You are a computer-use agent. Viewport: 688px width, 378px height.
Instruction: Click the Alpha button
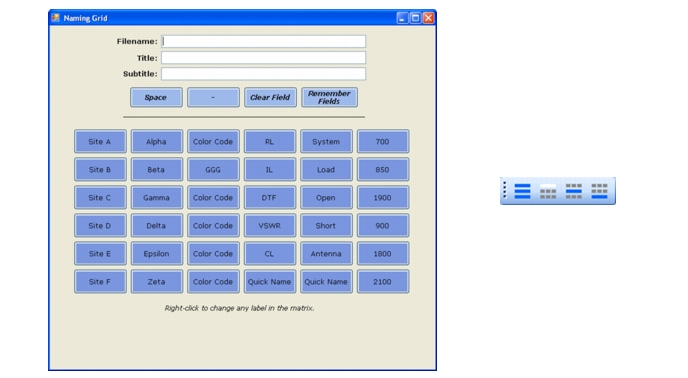(x=157, y=141)
